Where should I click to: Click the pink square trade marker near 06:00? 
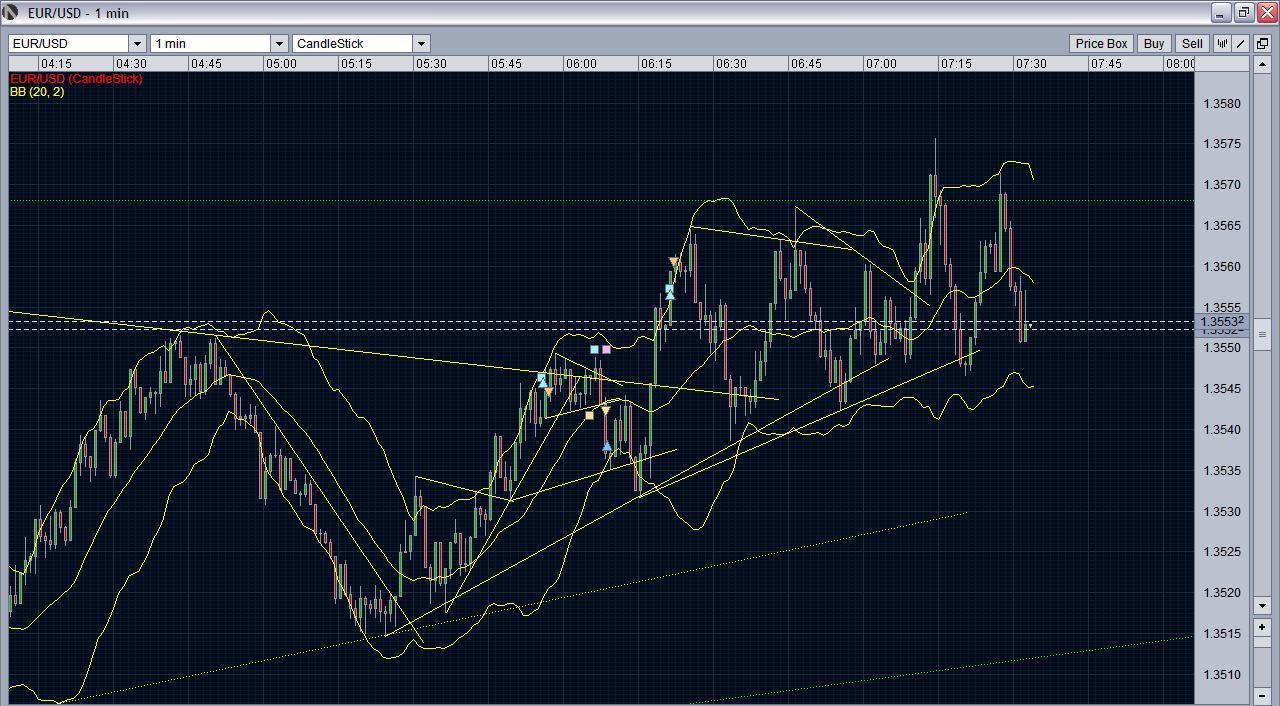pos(606,349)
